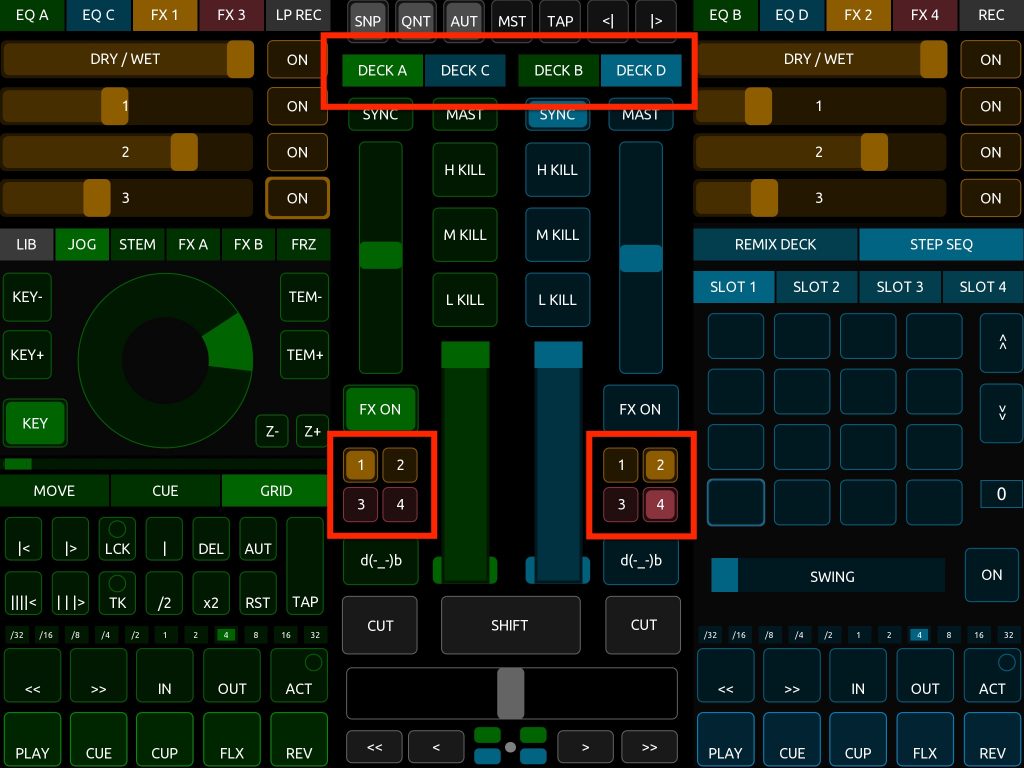The image size is (1024, 768).
Task: Click Deck B M KILL button
Action: [558, 235]
